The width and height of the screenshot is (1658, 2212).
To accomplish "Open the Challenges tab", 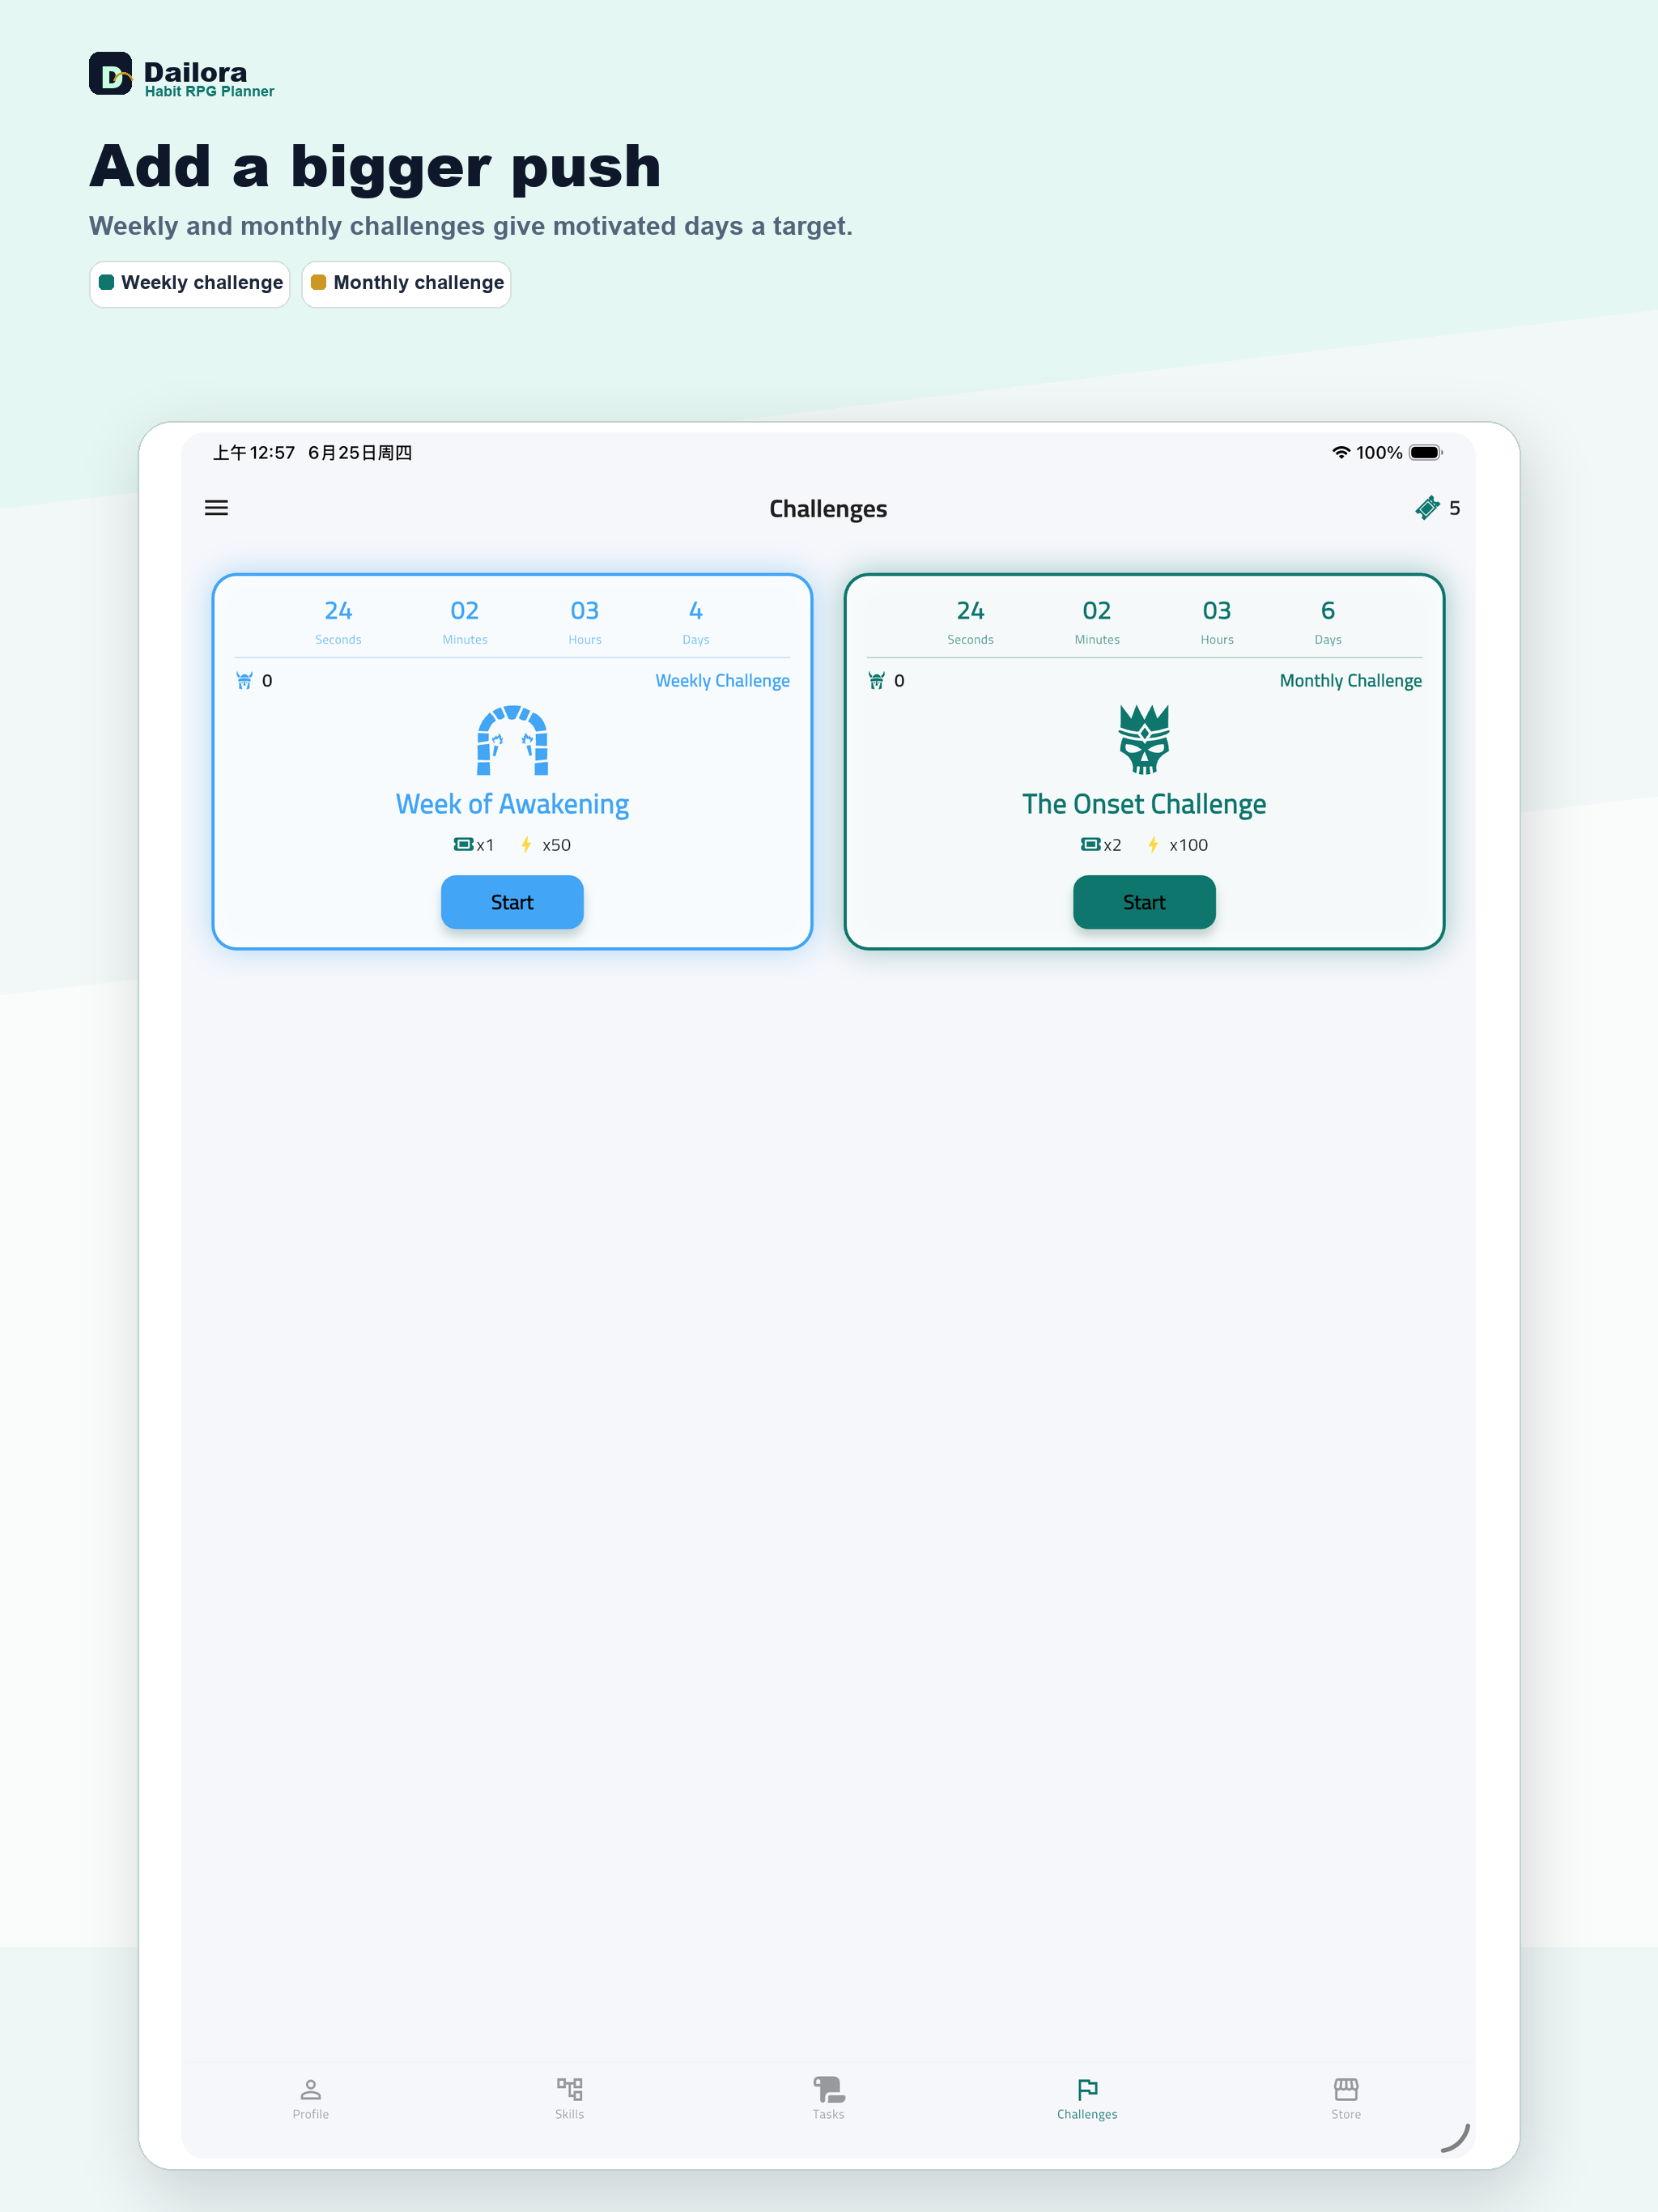I will (x=1087, y=2098).
